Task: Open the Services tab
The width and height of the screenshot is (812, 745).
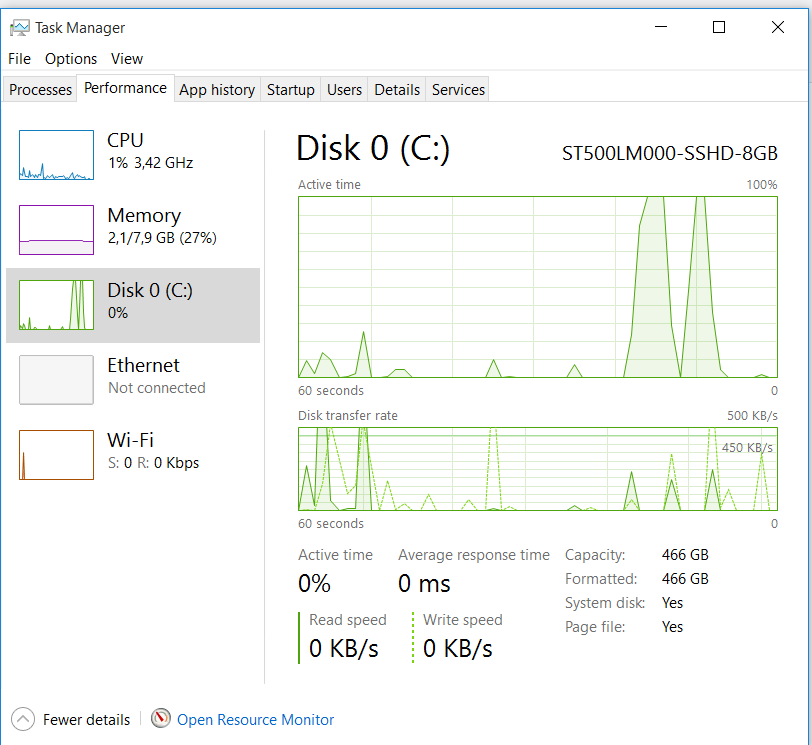Action: (458, 90)
